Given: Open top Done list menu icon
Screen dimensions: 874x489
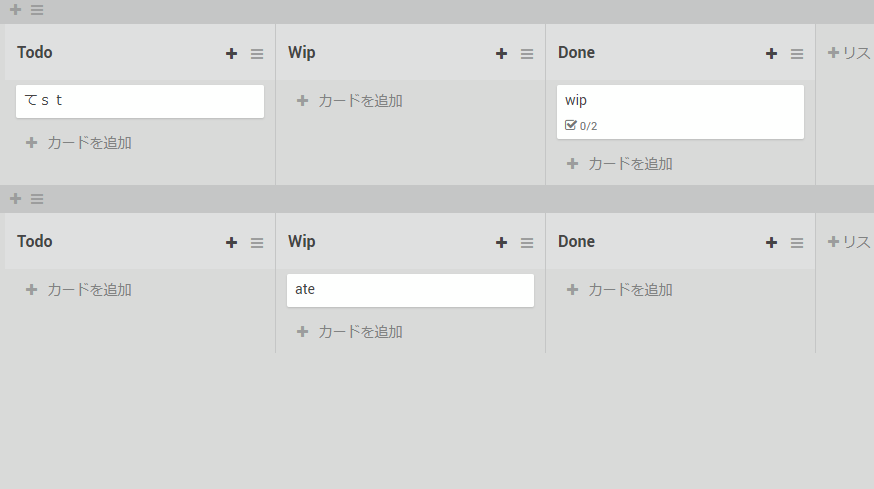Looking at the screenshot, I should 797,54.
